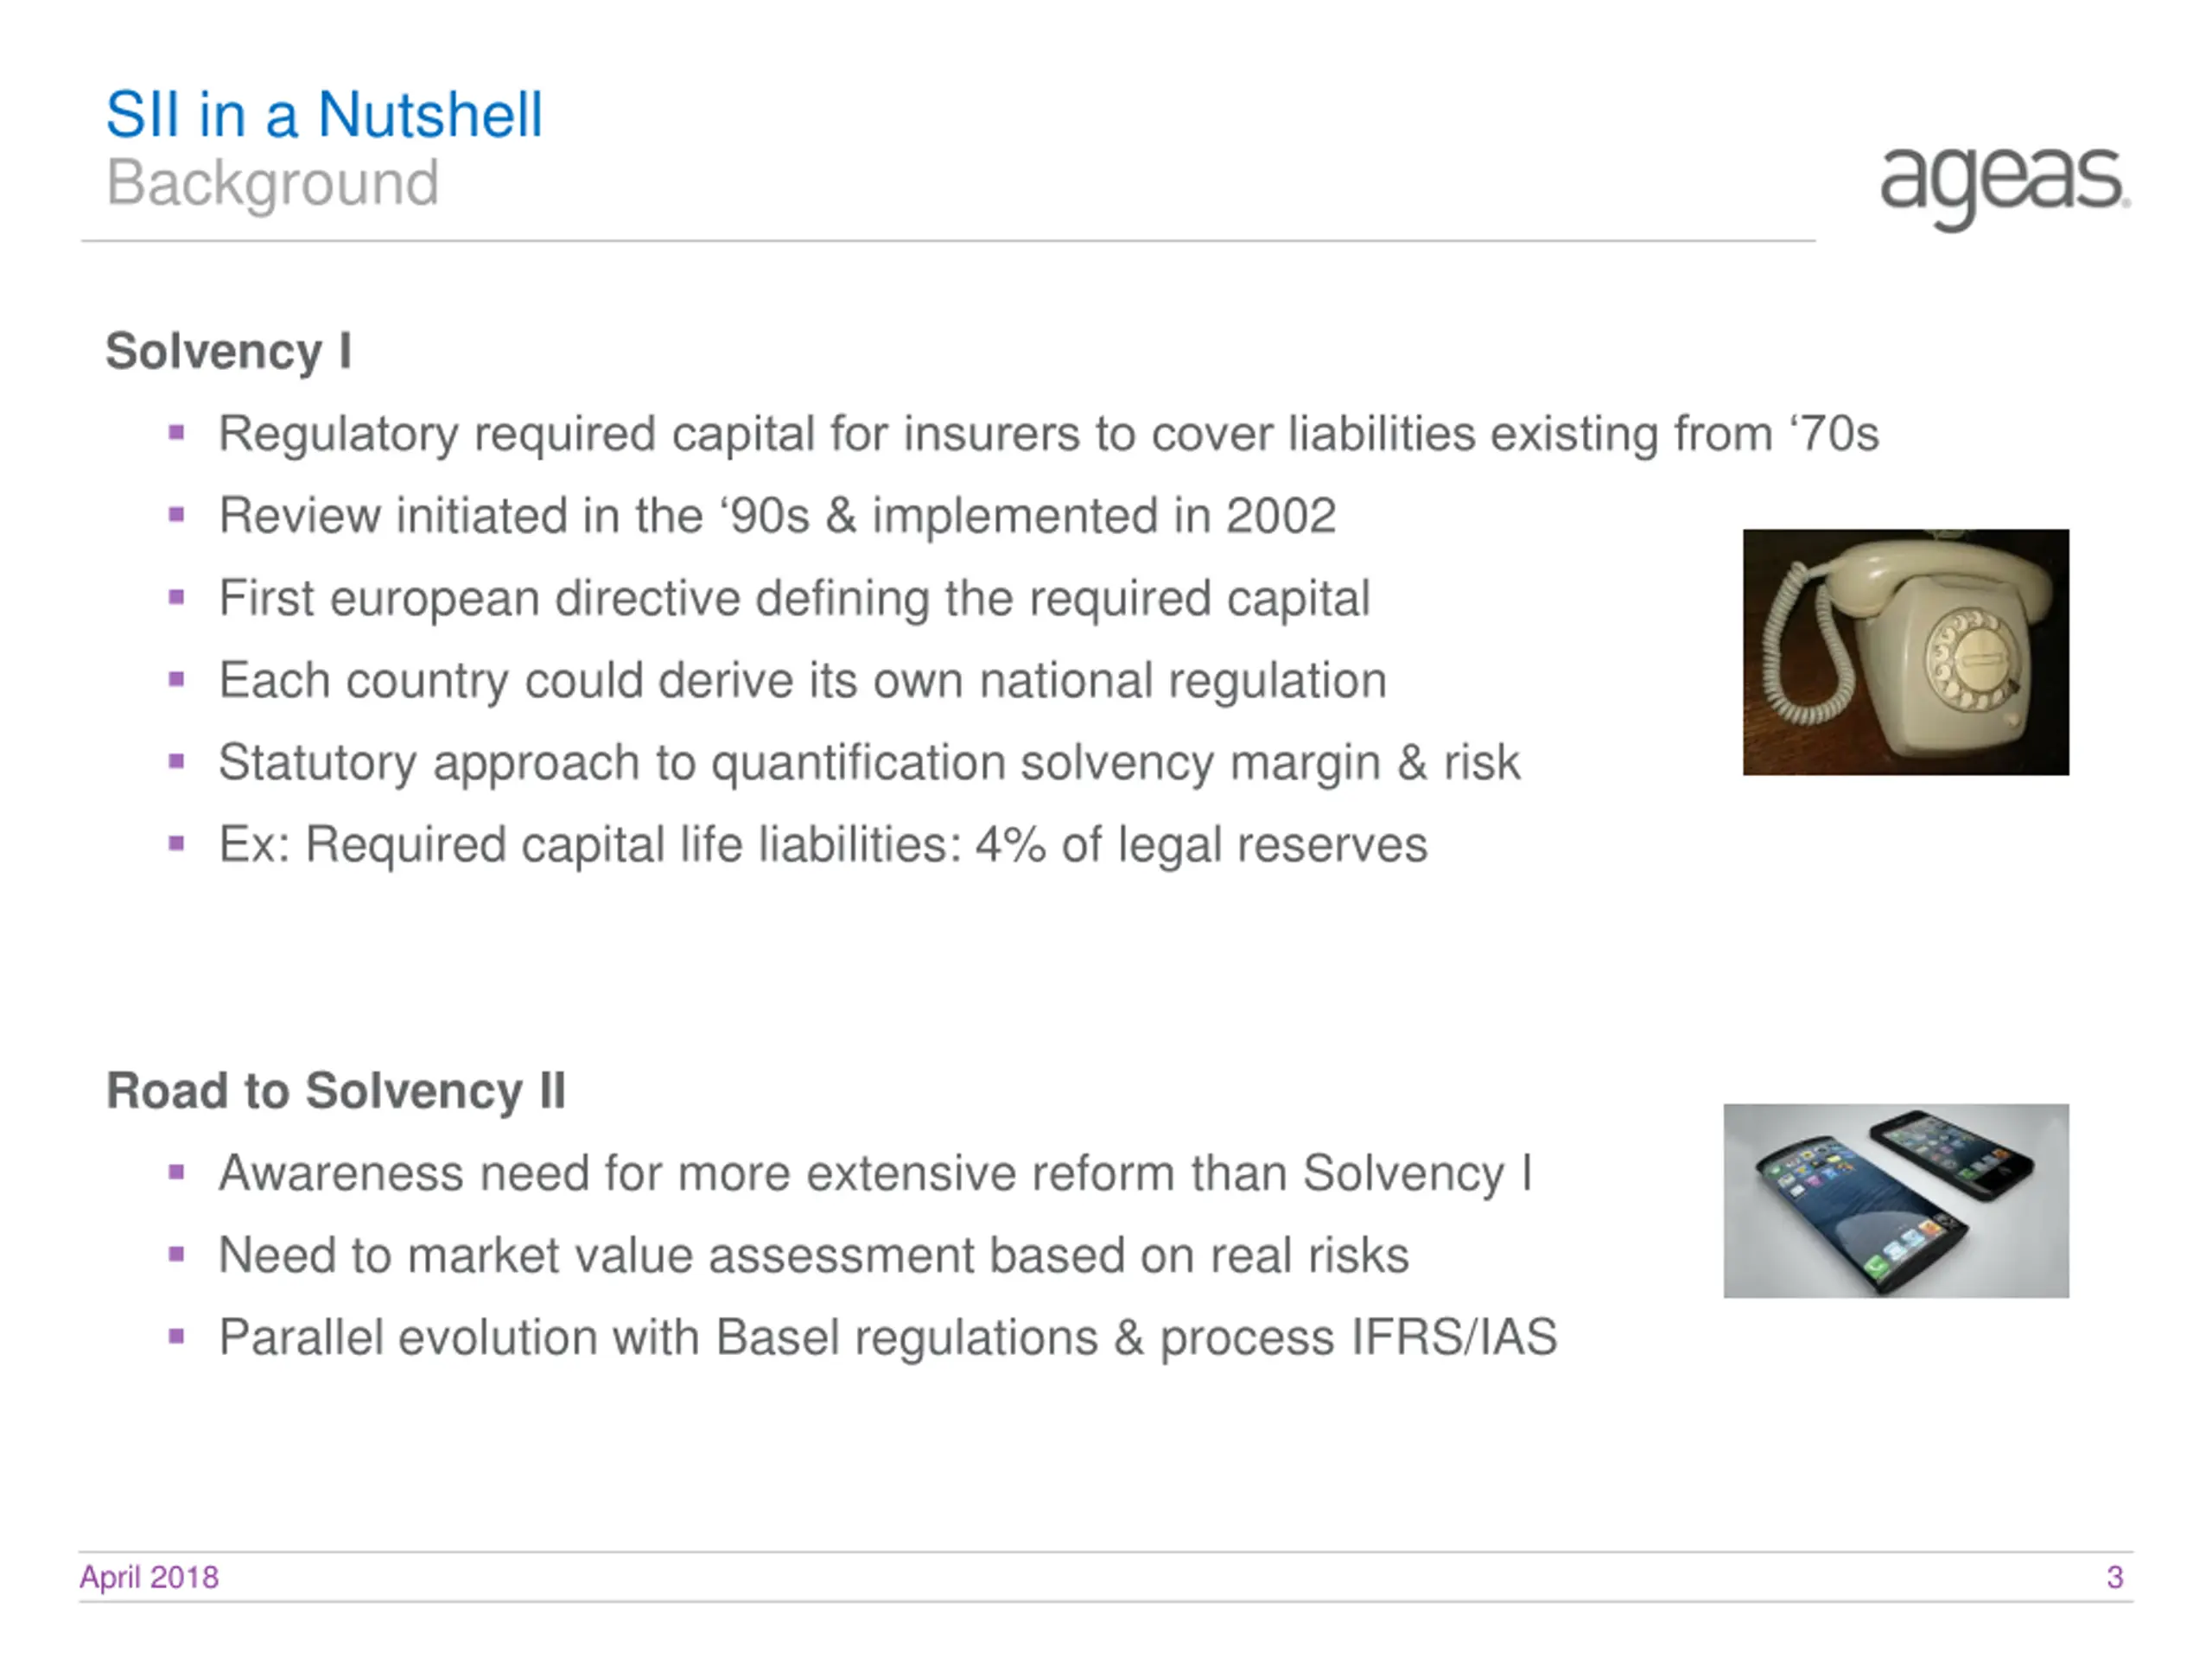
Task: Click the text '4% of legal reserves'
Action: point(1201,845)
